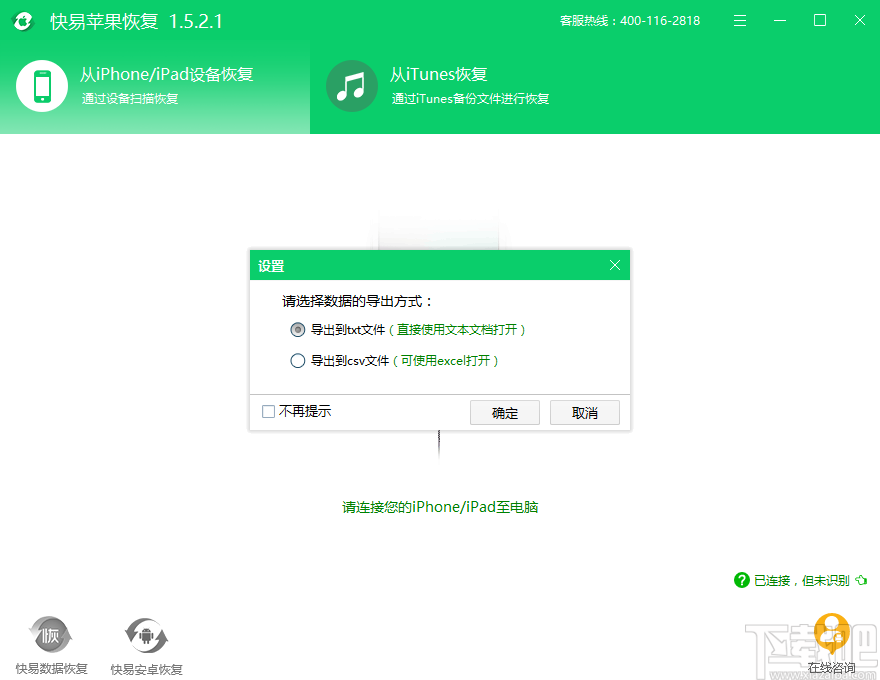The image size is (880, 680).
Task: Click the app logo icon in title bar
Action: pyautogui.click(x=23, y=21)
